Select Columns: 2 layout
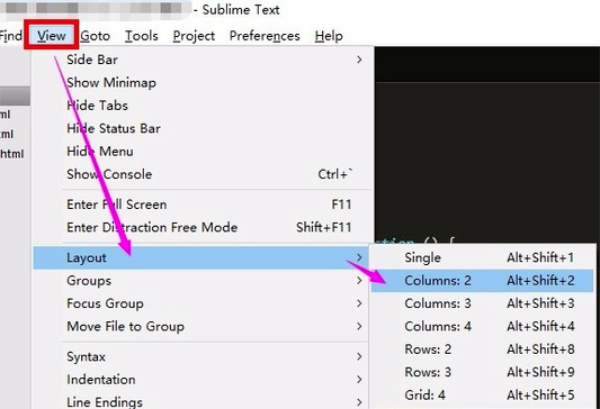This screenshot has height=409, width=600. click(482, 280)
